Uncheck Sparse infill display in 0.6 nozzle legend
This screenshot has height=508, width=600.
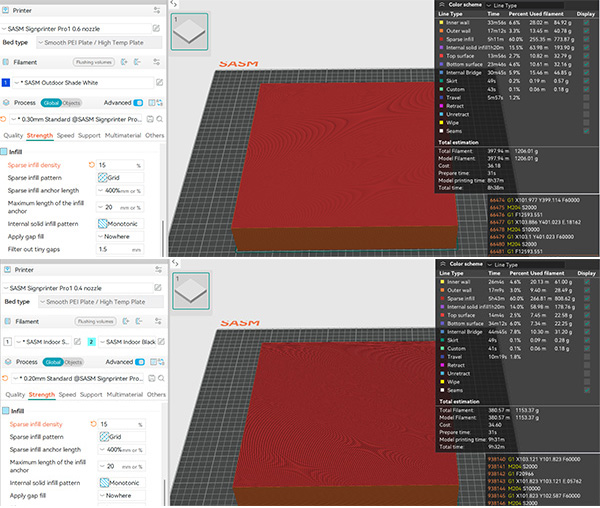point(586,39)
